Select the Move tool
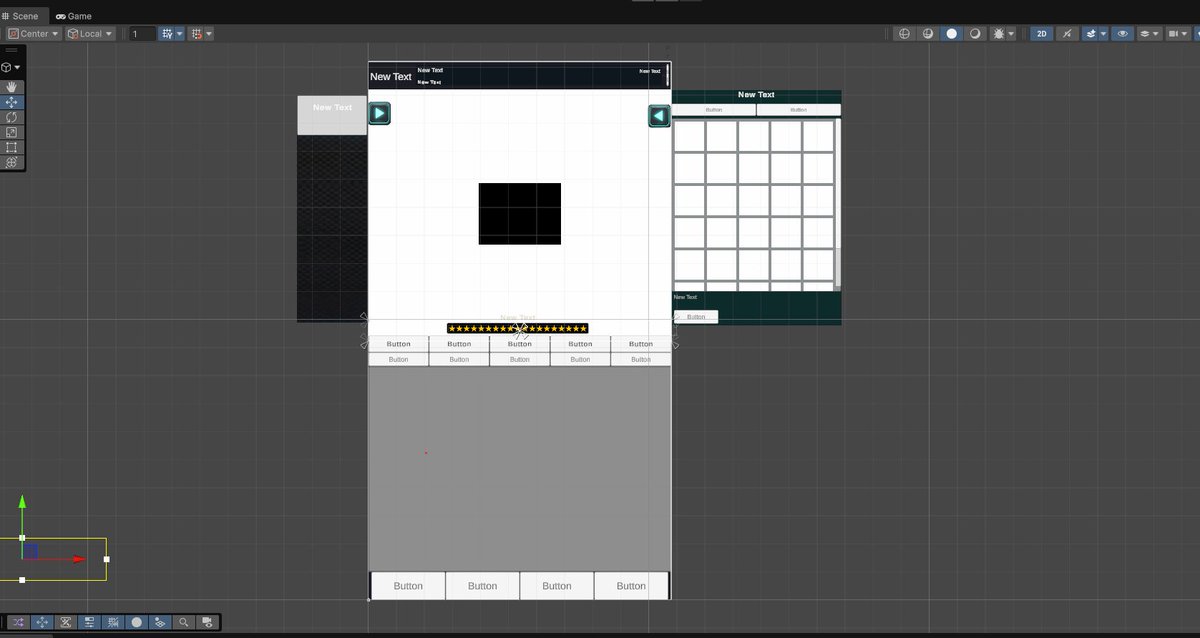This screenshot has height=638, width=1200. pos(12,102)
